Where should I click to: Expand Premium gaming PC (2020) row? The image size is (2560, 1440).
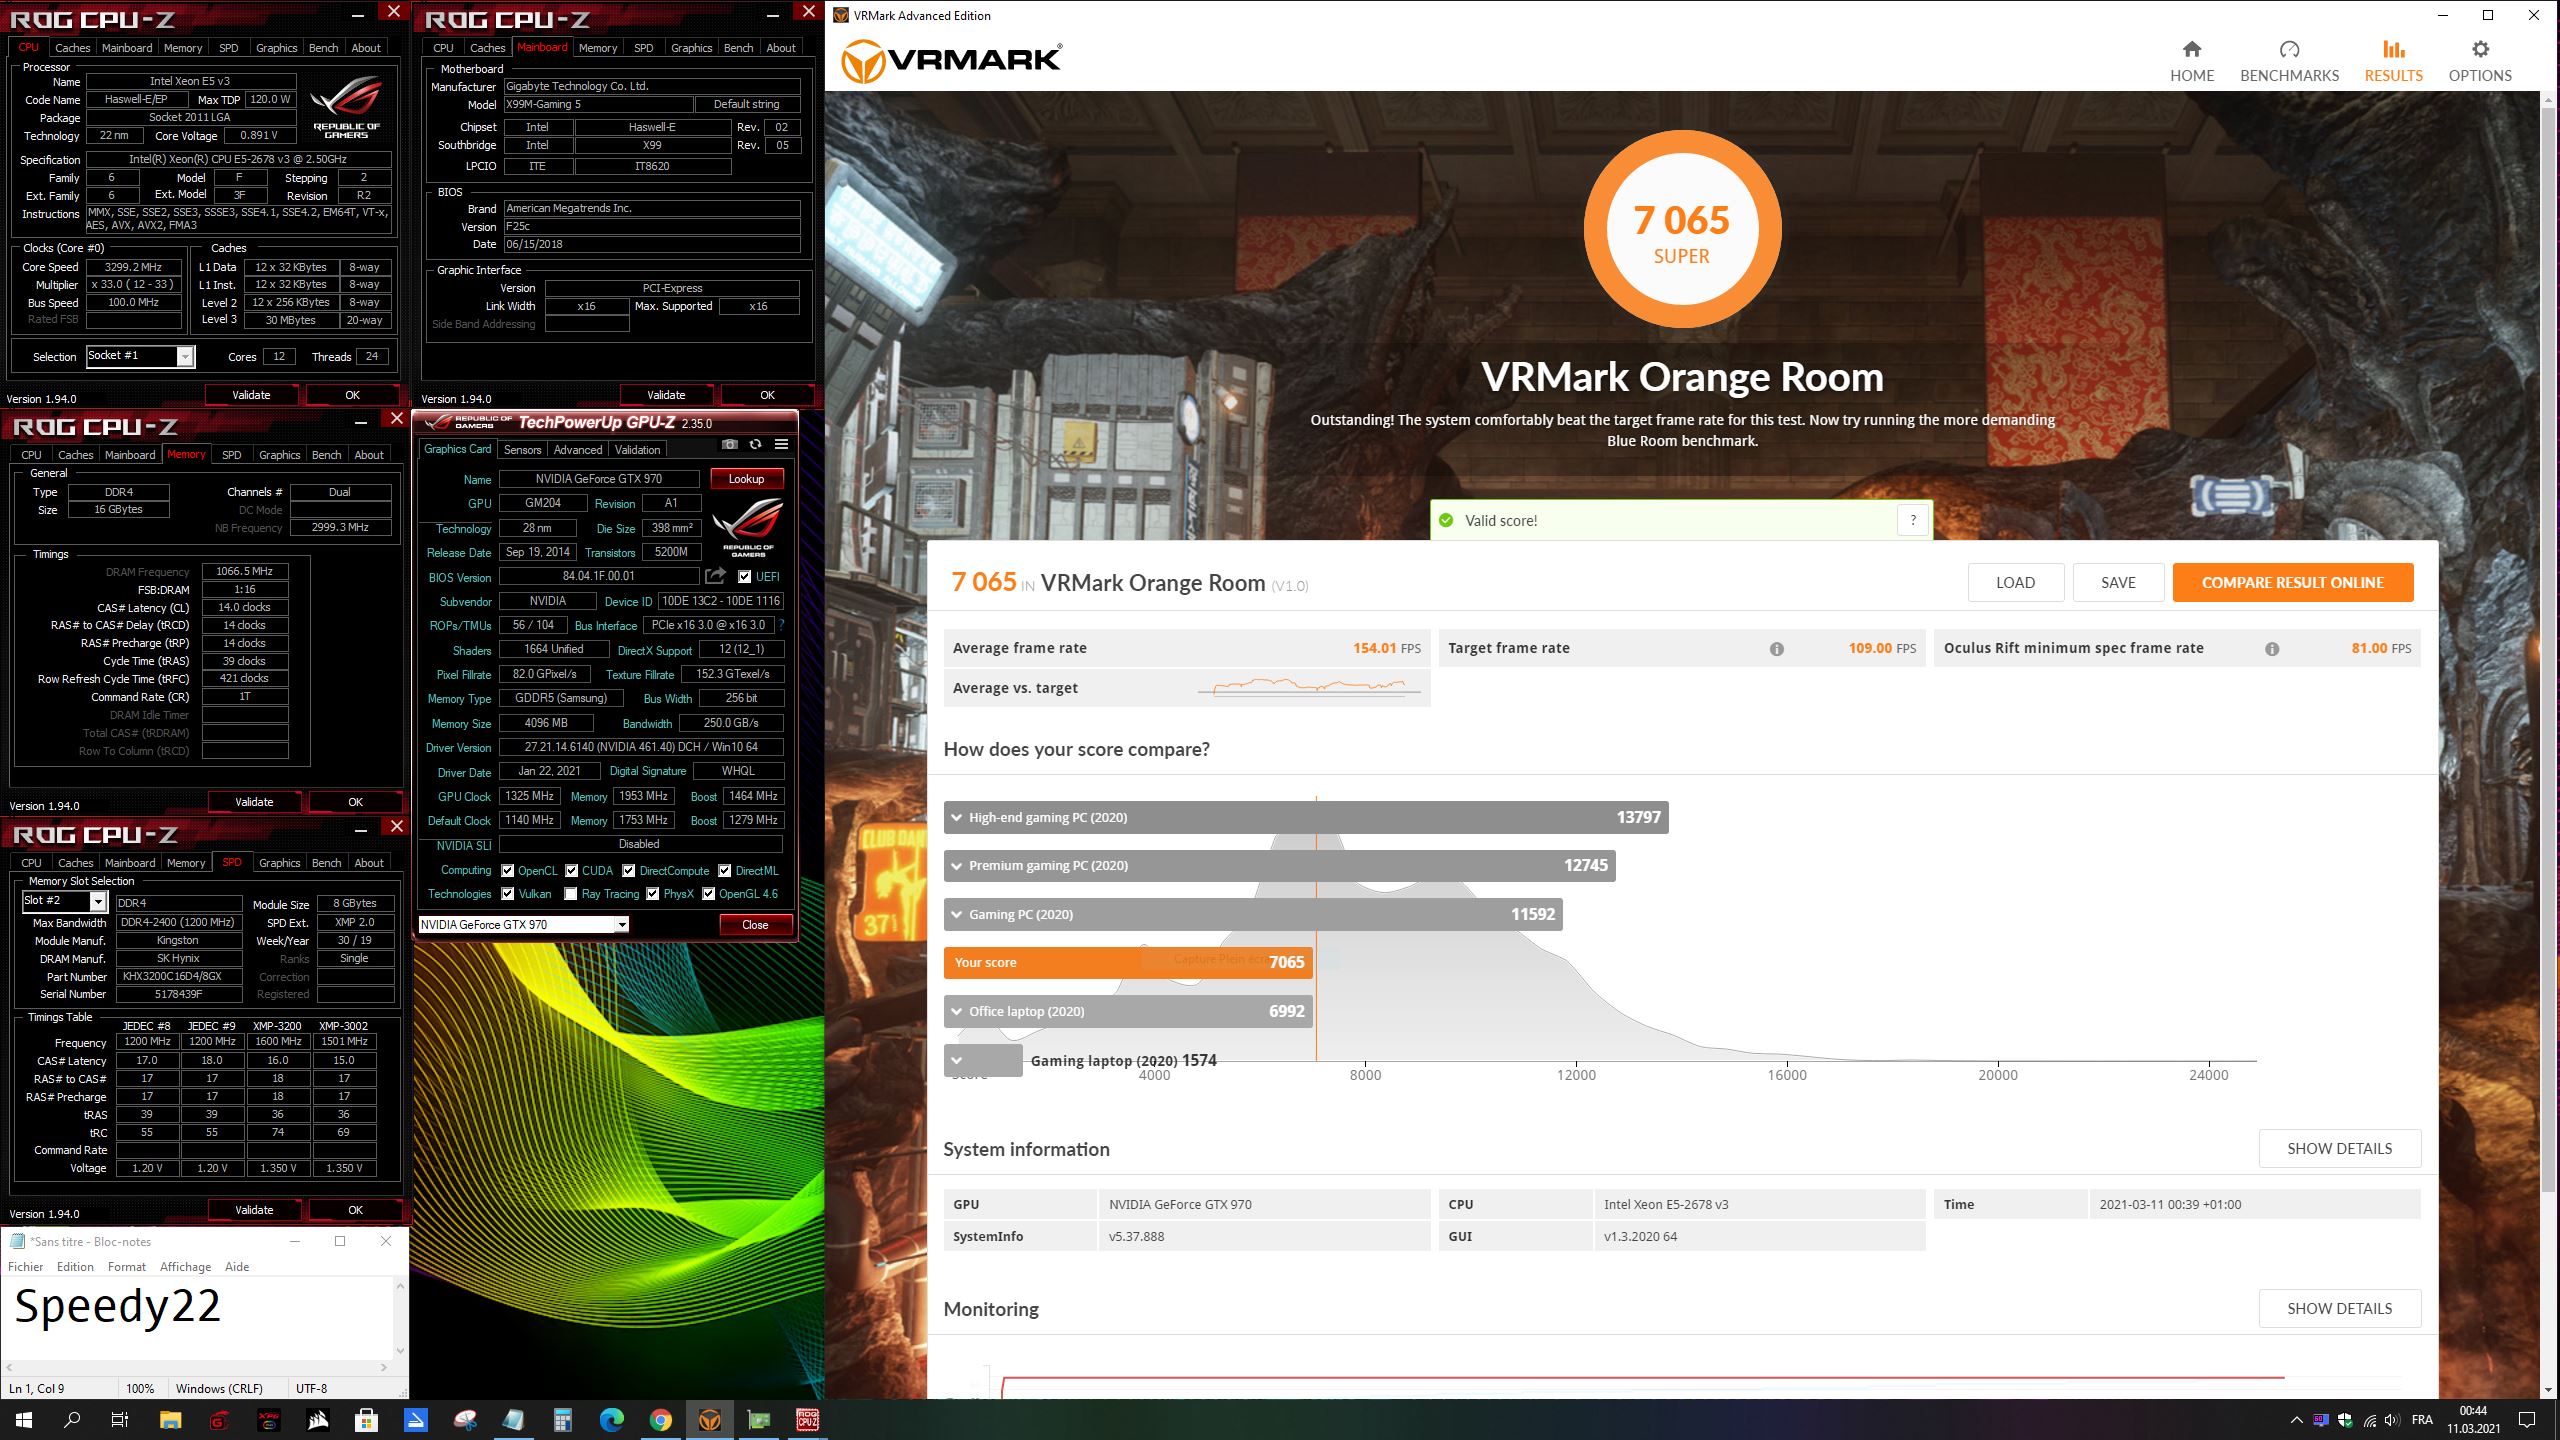(x=1279, y=865)
